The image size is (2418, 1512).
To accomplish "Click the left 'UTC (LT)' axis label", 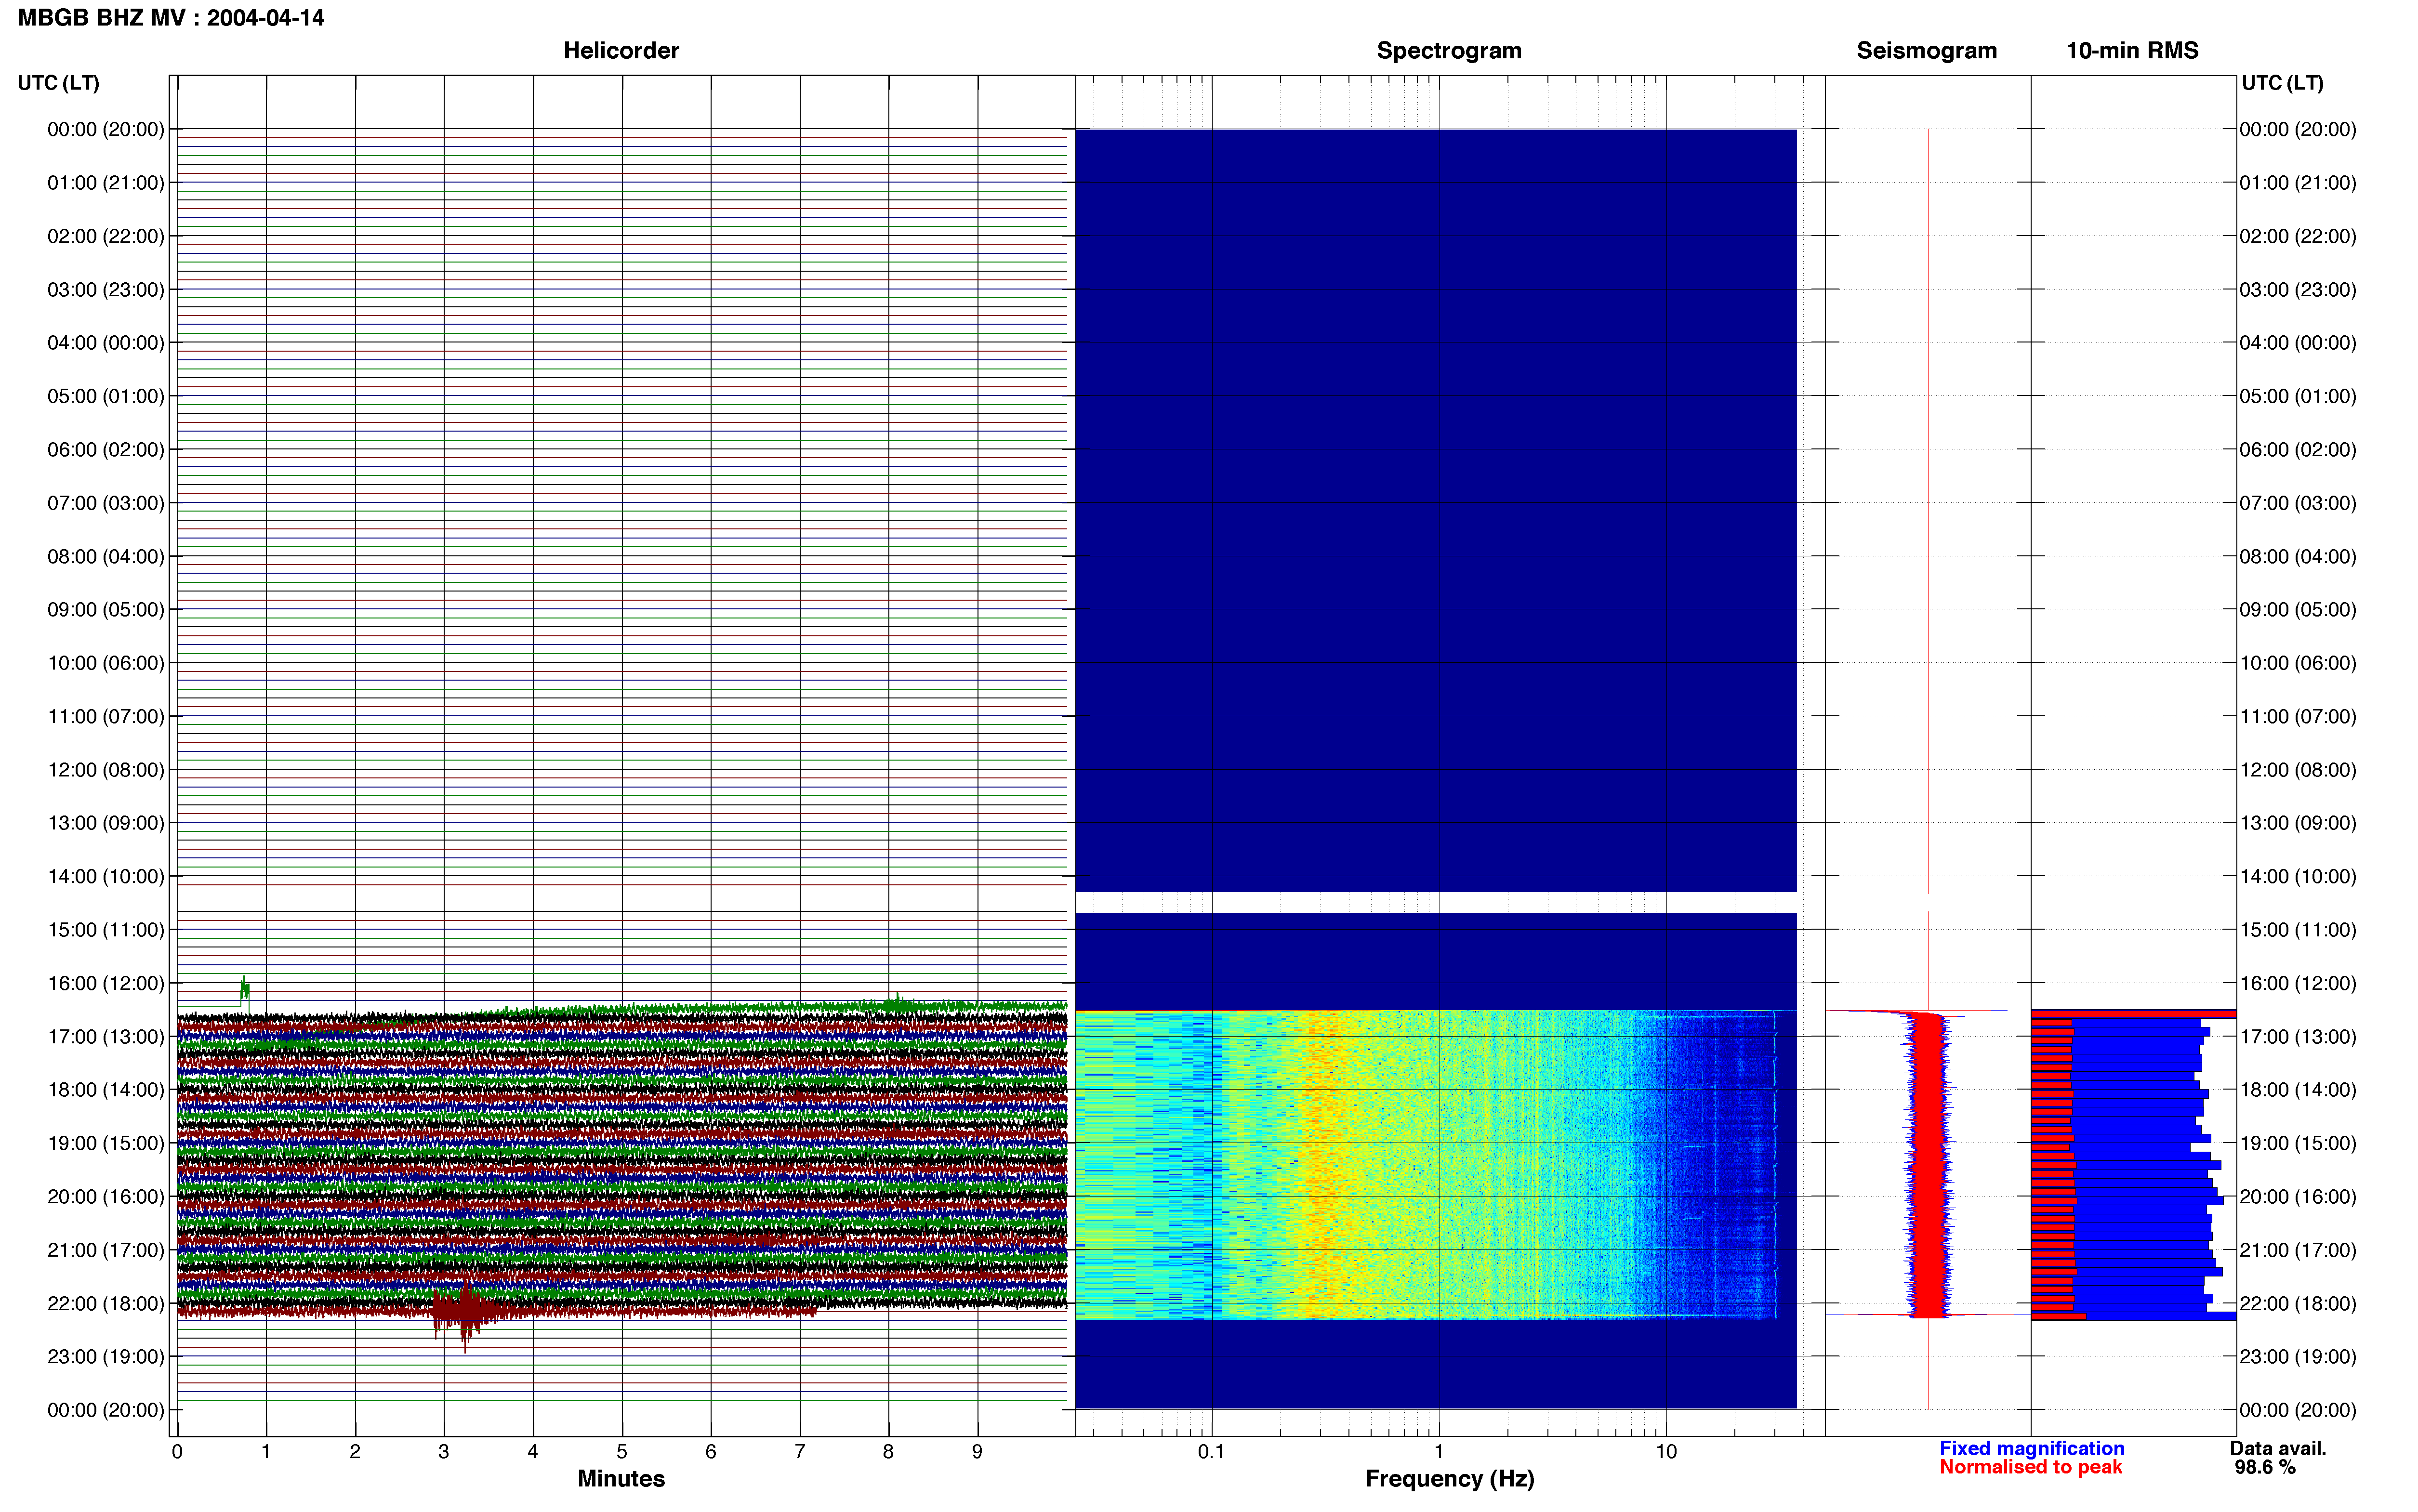I will click(58, 83).
